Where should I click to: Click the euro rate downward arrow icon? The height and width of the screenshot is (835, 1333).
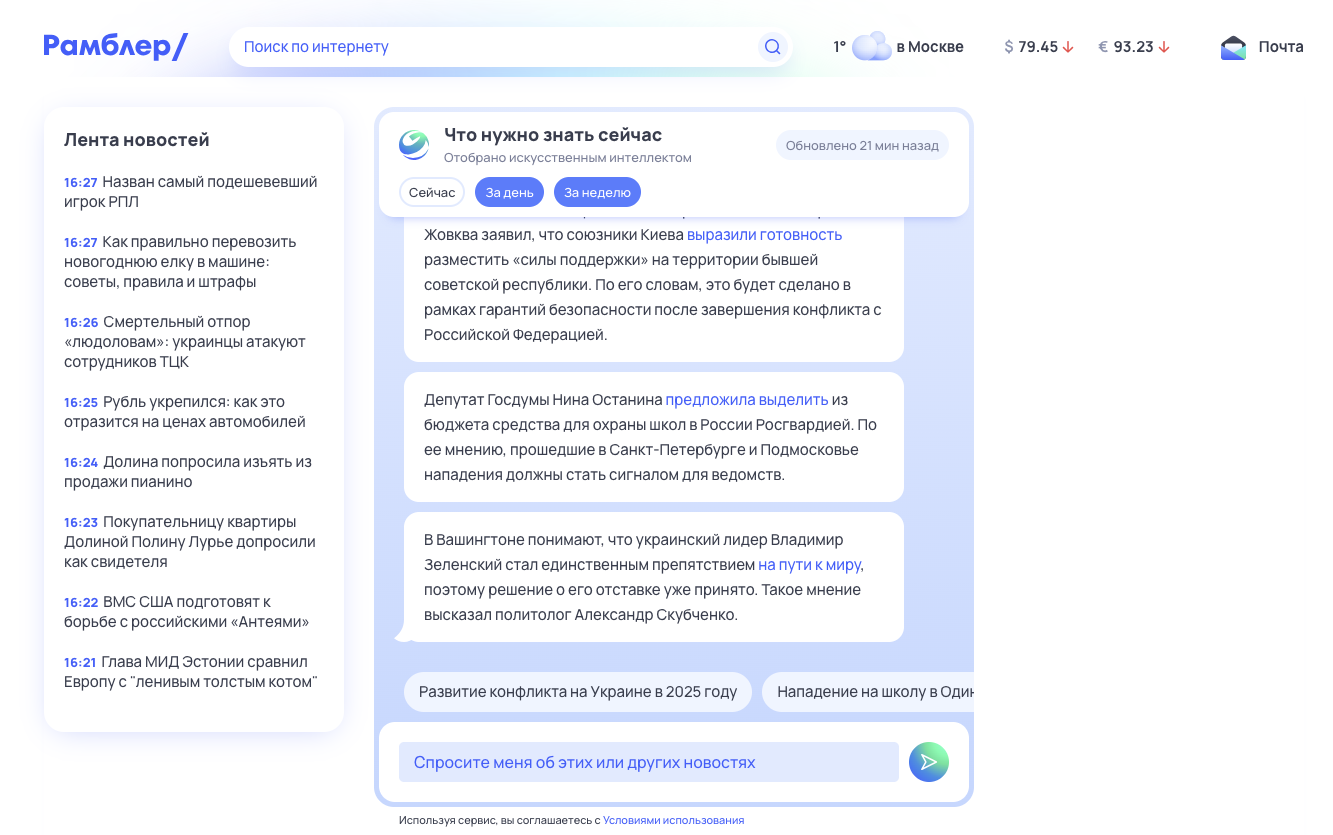point(1166,45)
